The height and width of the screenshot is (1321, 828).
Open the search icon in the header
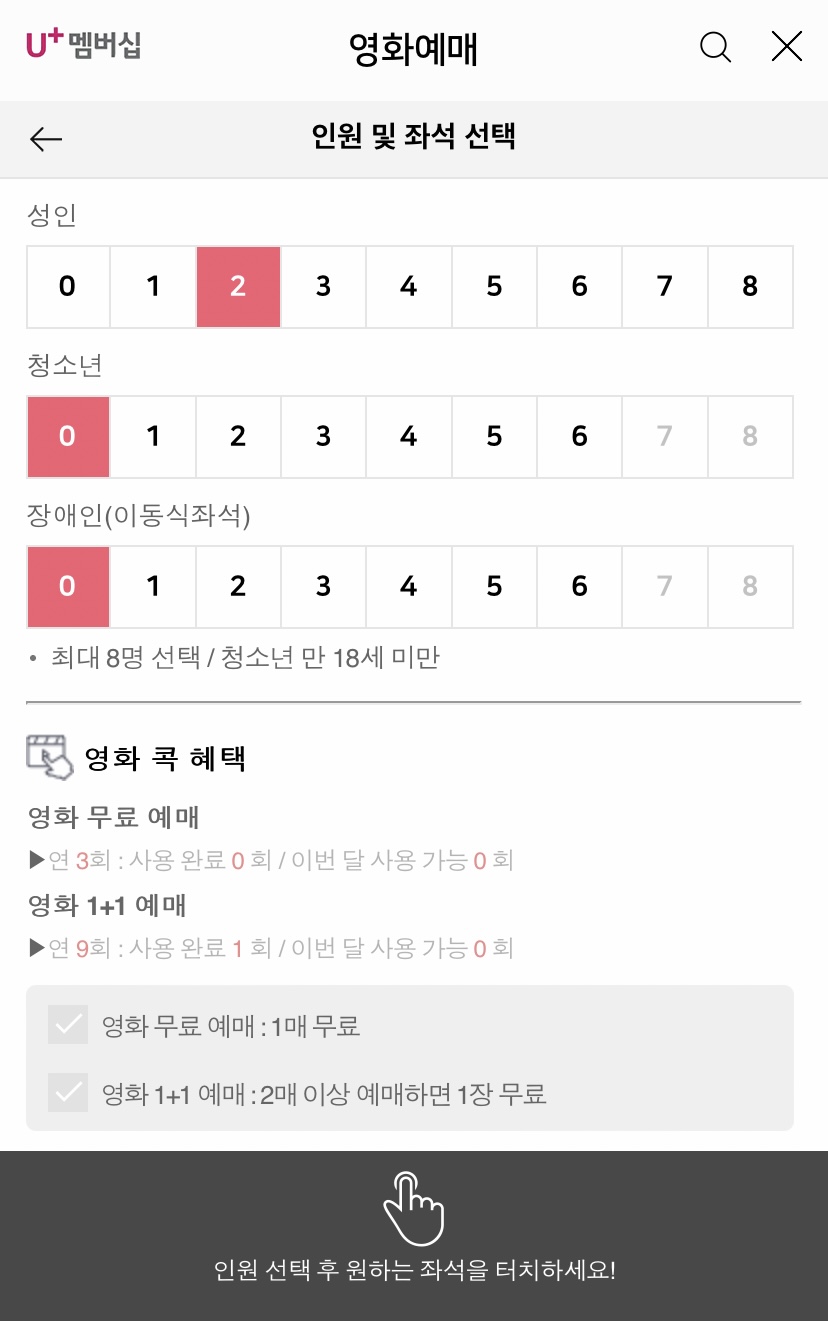(x=715, y=47)
